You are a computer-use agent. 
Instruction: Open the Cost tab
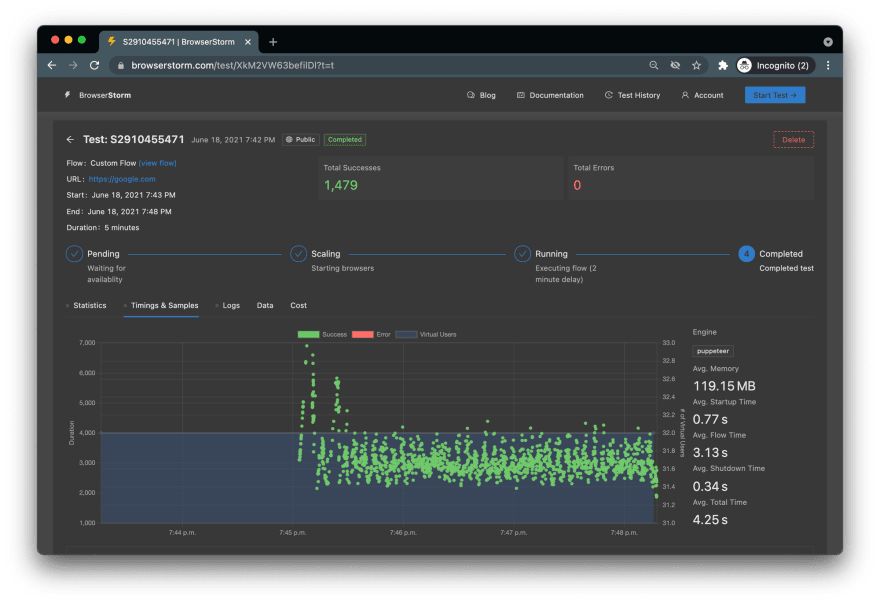coord(299,305)
